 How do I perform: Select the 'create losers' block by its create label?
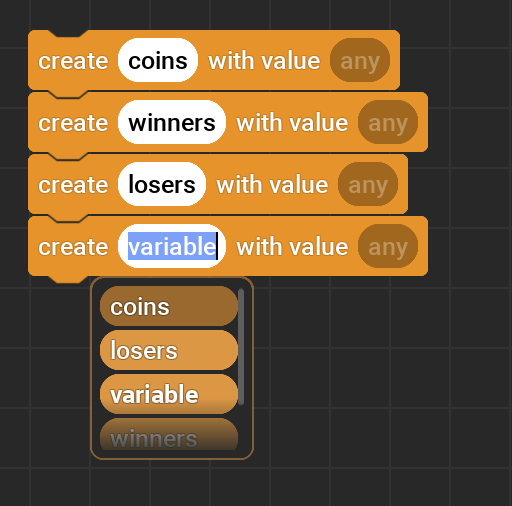tap(73, 185)
